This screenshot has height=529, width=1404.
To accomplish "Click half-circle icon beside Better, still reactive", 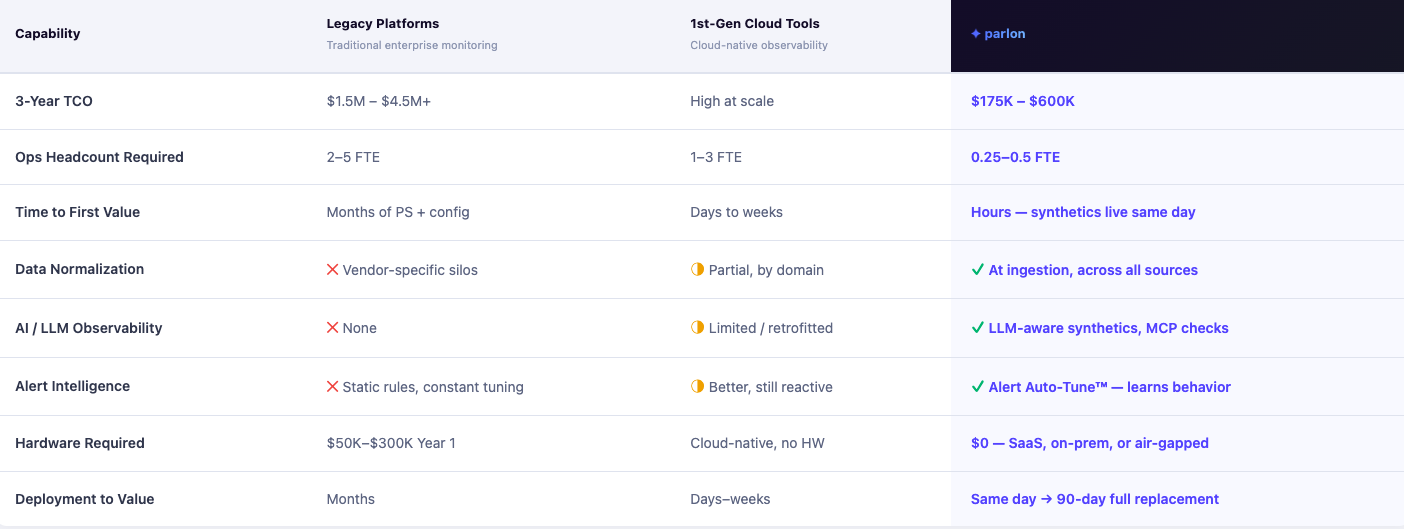I will pos(697,387).
